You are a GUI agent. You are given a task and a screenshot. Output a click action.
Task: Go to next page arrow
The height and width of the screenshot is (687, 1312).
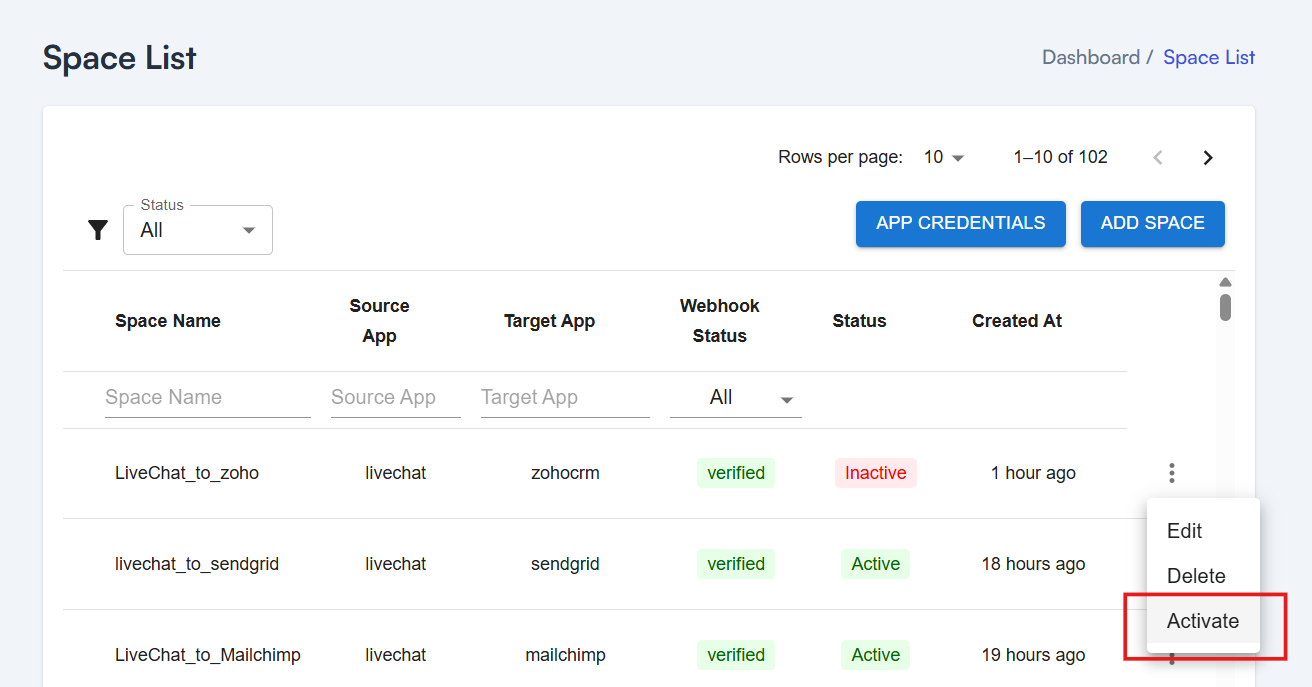(1208, 157)
